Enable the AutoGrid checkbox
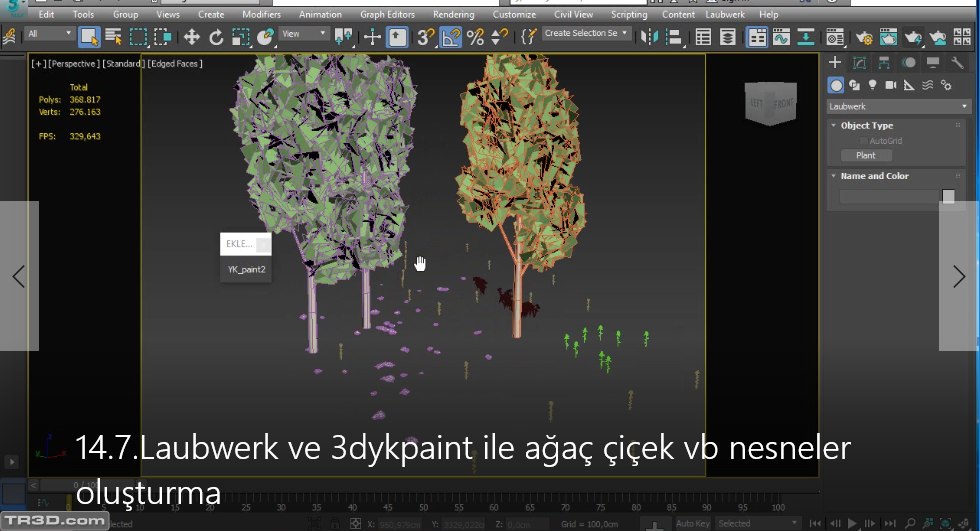980x531 pixels. (864, 141)
